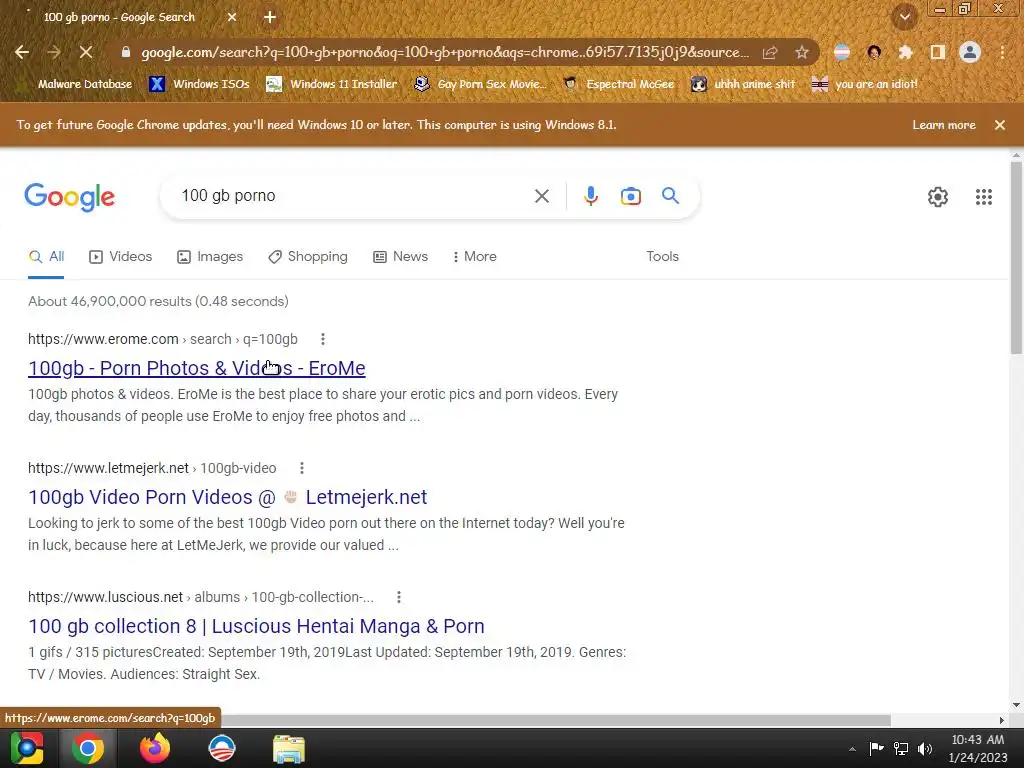Open the Letmejerk.net result title link
Viewport: 1024px width, 768px height.
[x=227, y=497]
